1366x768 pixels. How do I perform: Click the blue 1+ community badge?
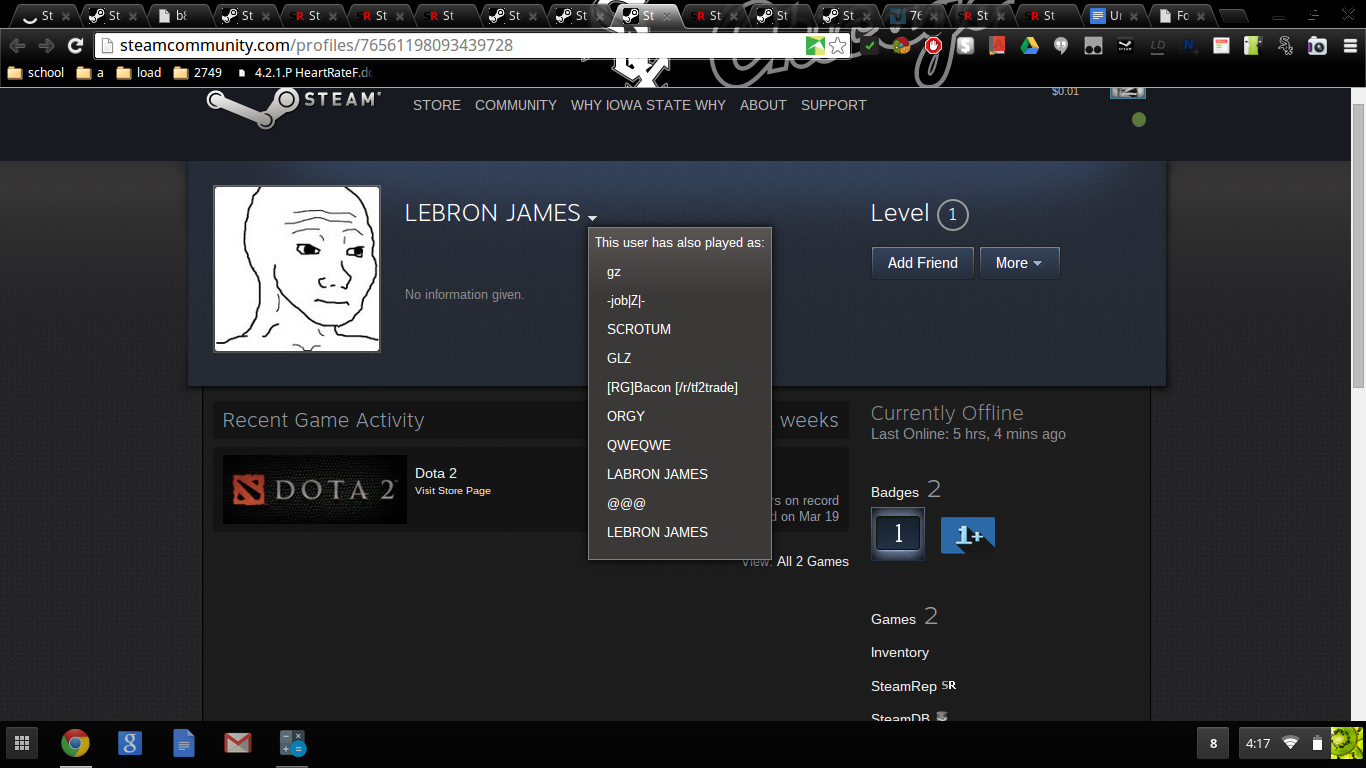[968, 535]
